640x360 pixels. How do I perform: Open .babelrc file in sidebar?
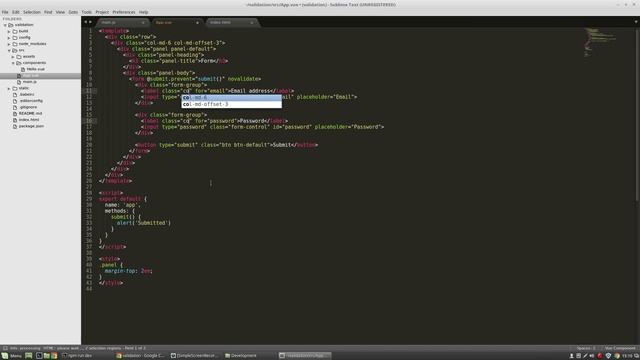[27, 95]
